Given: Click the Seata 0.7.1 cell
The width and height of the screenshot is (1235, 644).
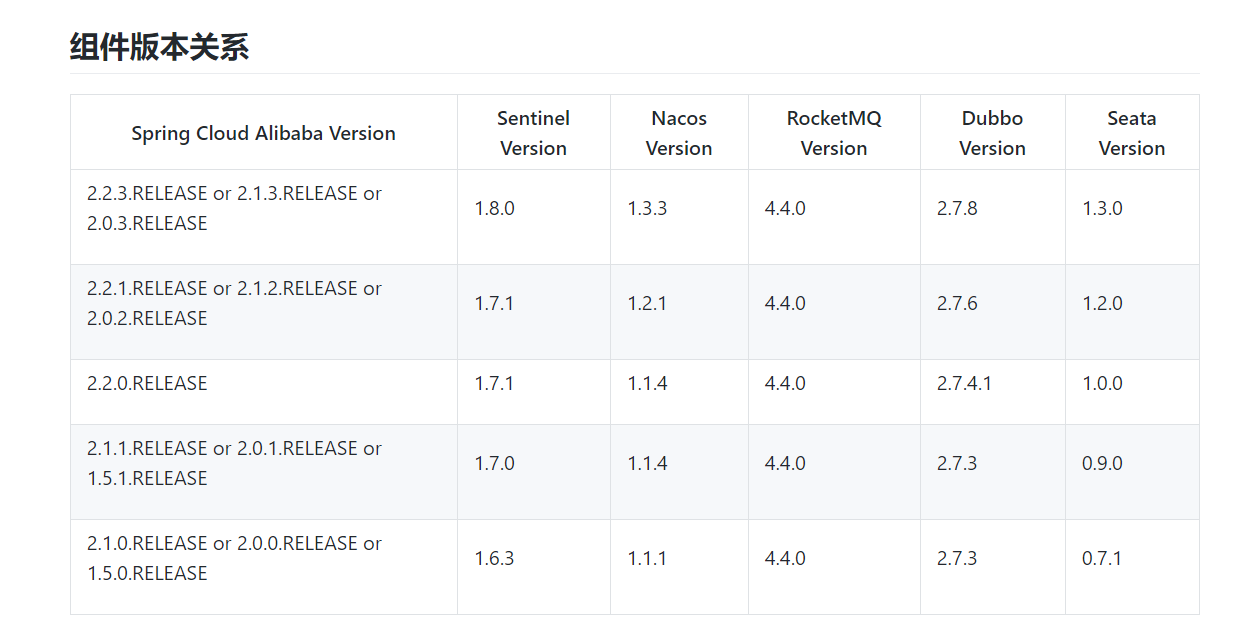Looking at the screenshot, I should tap(1102, 558).
